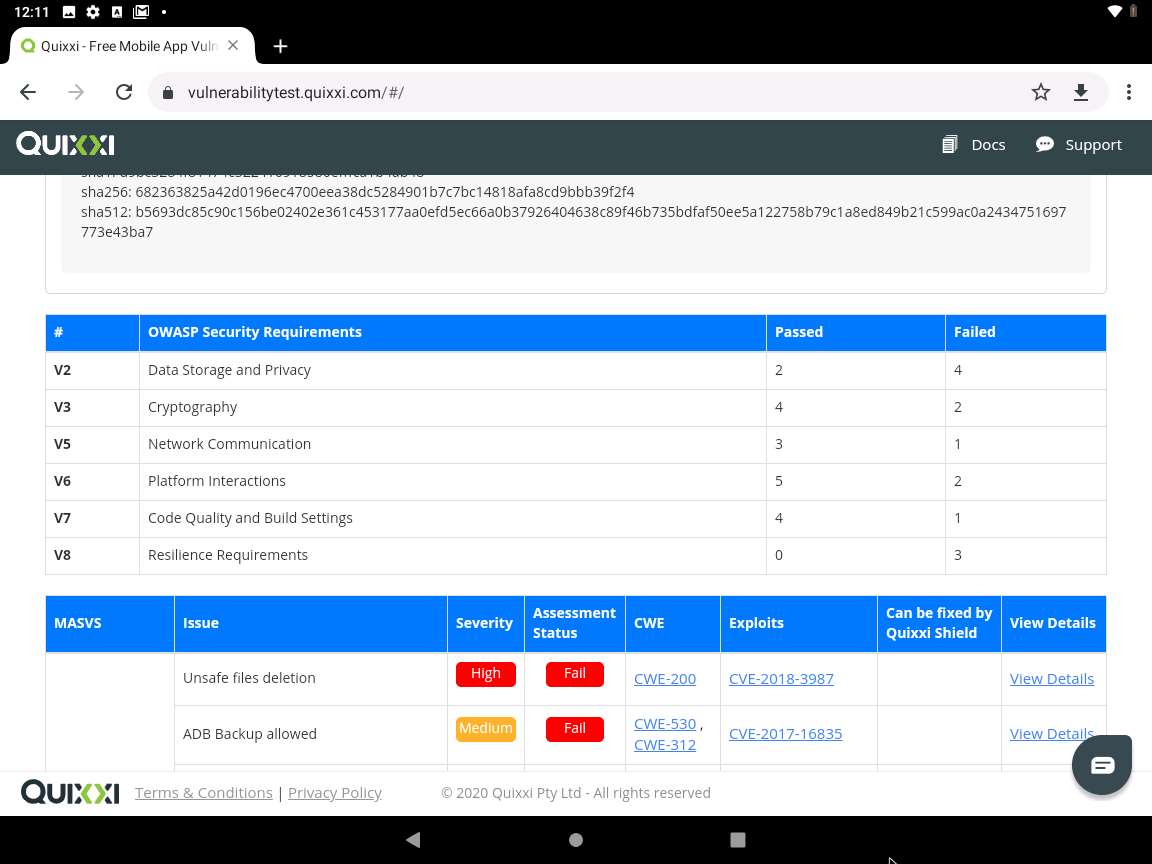Click the Quixxi logo in the footer
The width and height of the screenshot is (1152, 864).
pos(69,792)
